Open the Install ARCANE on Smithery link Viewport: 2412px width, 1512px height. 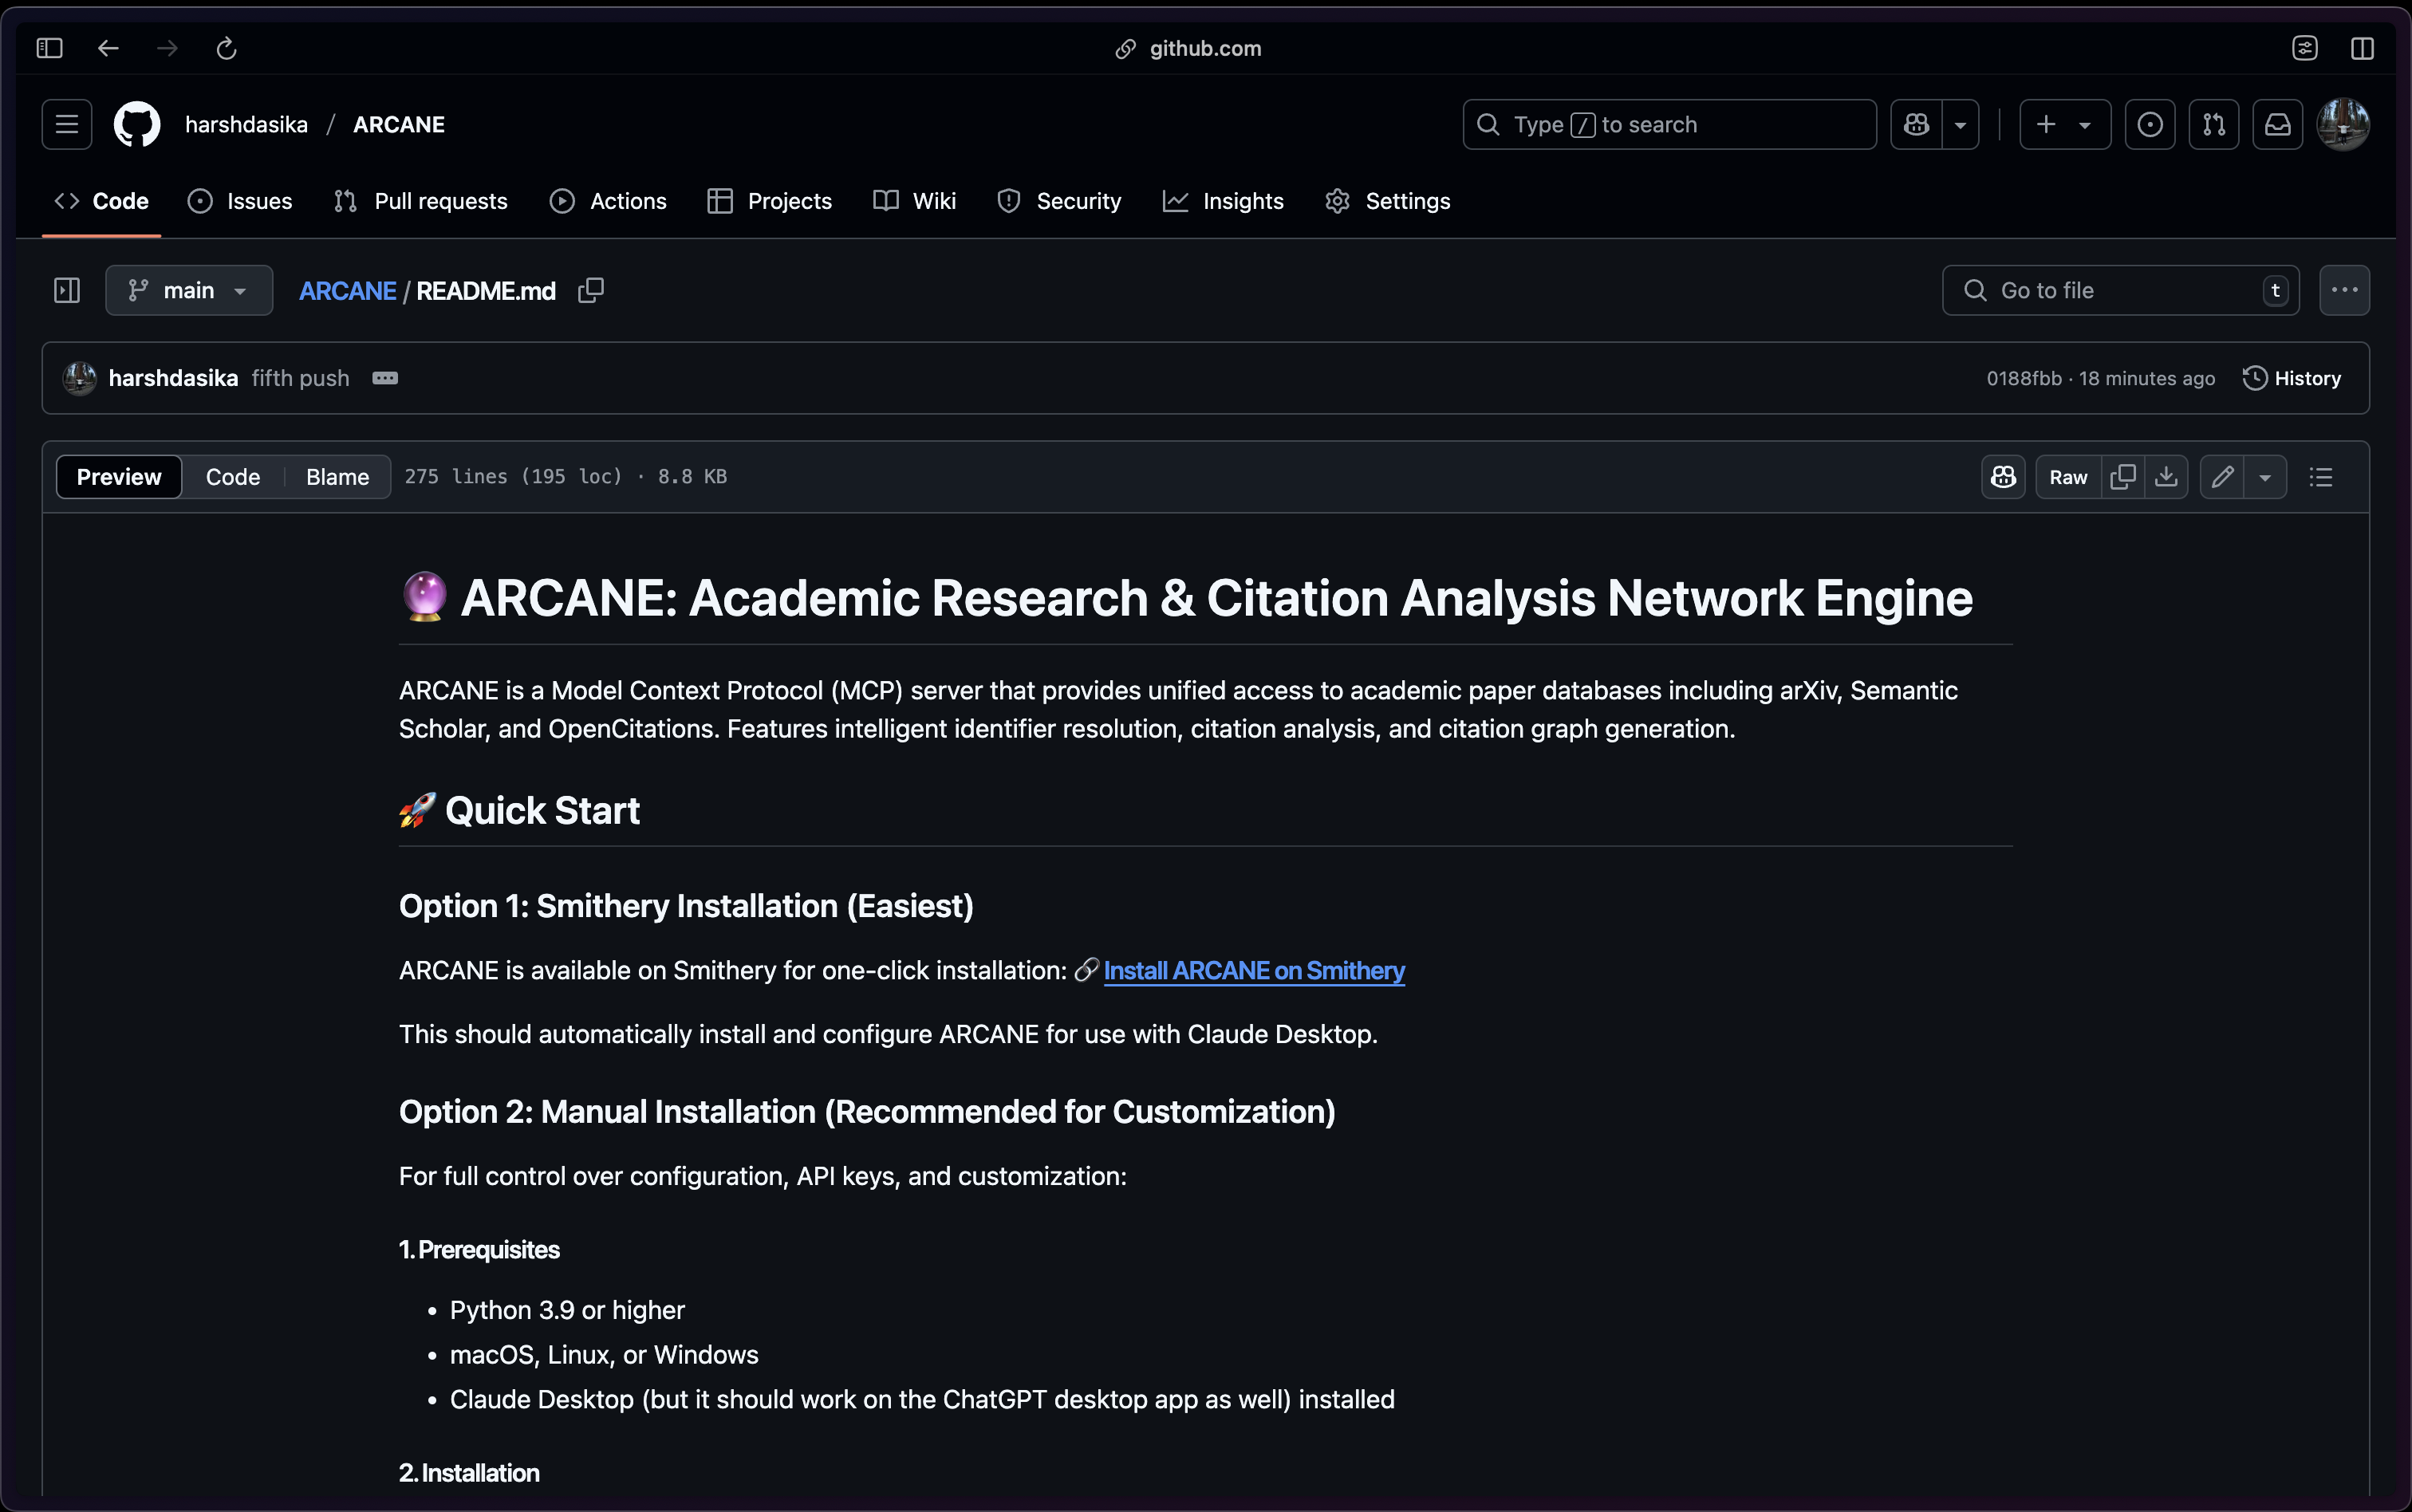tap(1253, 970)
